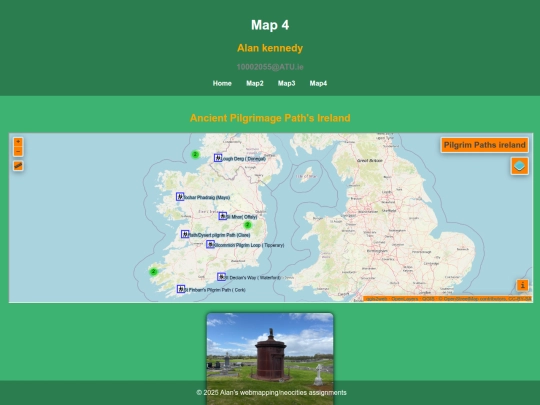Click the OpenStreetMap contributors attribution link
540x405 pixels.
(x=473, y=299)
